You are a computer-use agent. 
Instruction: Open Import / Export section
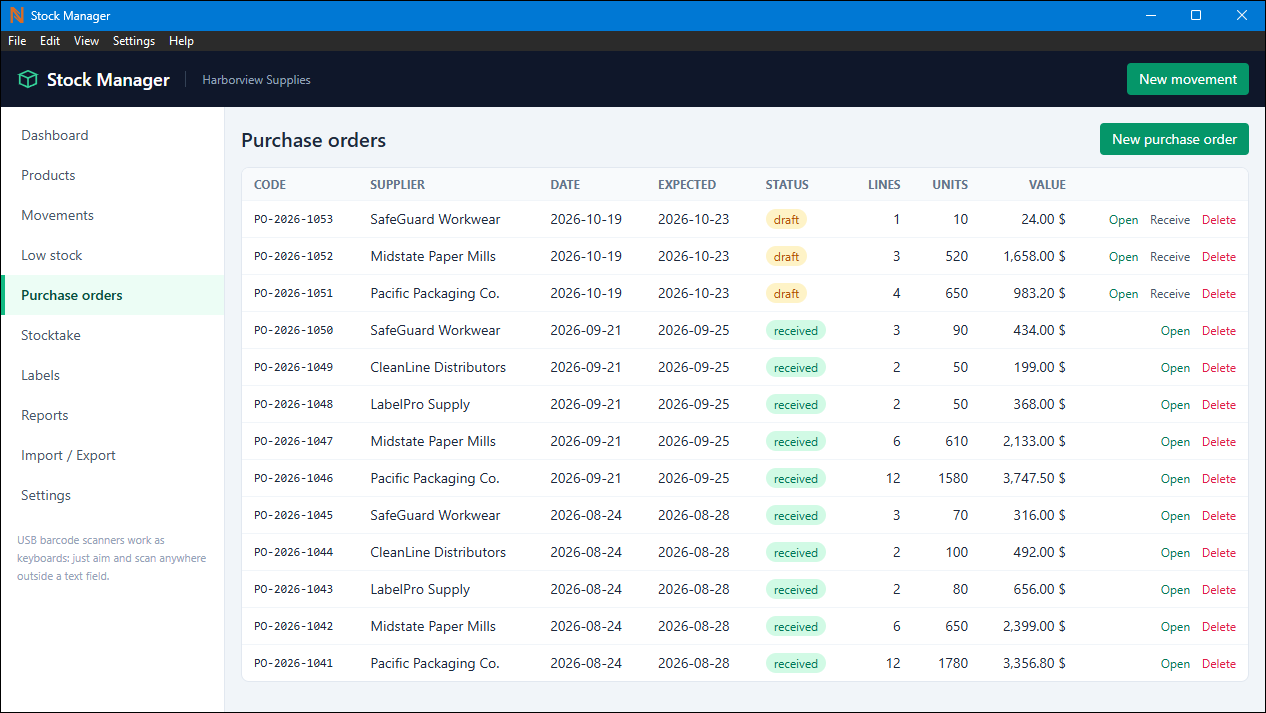tap(112, 455)
